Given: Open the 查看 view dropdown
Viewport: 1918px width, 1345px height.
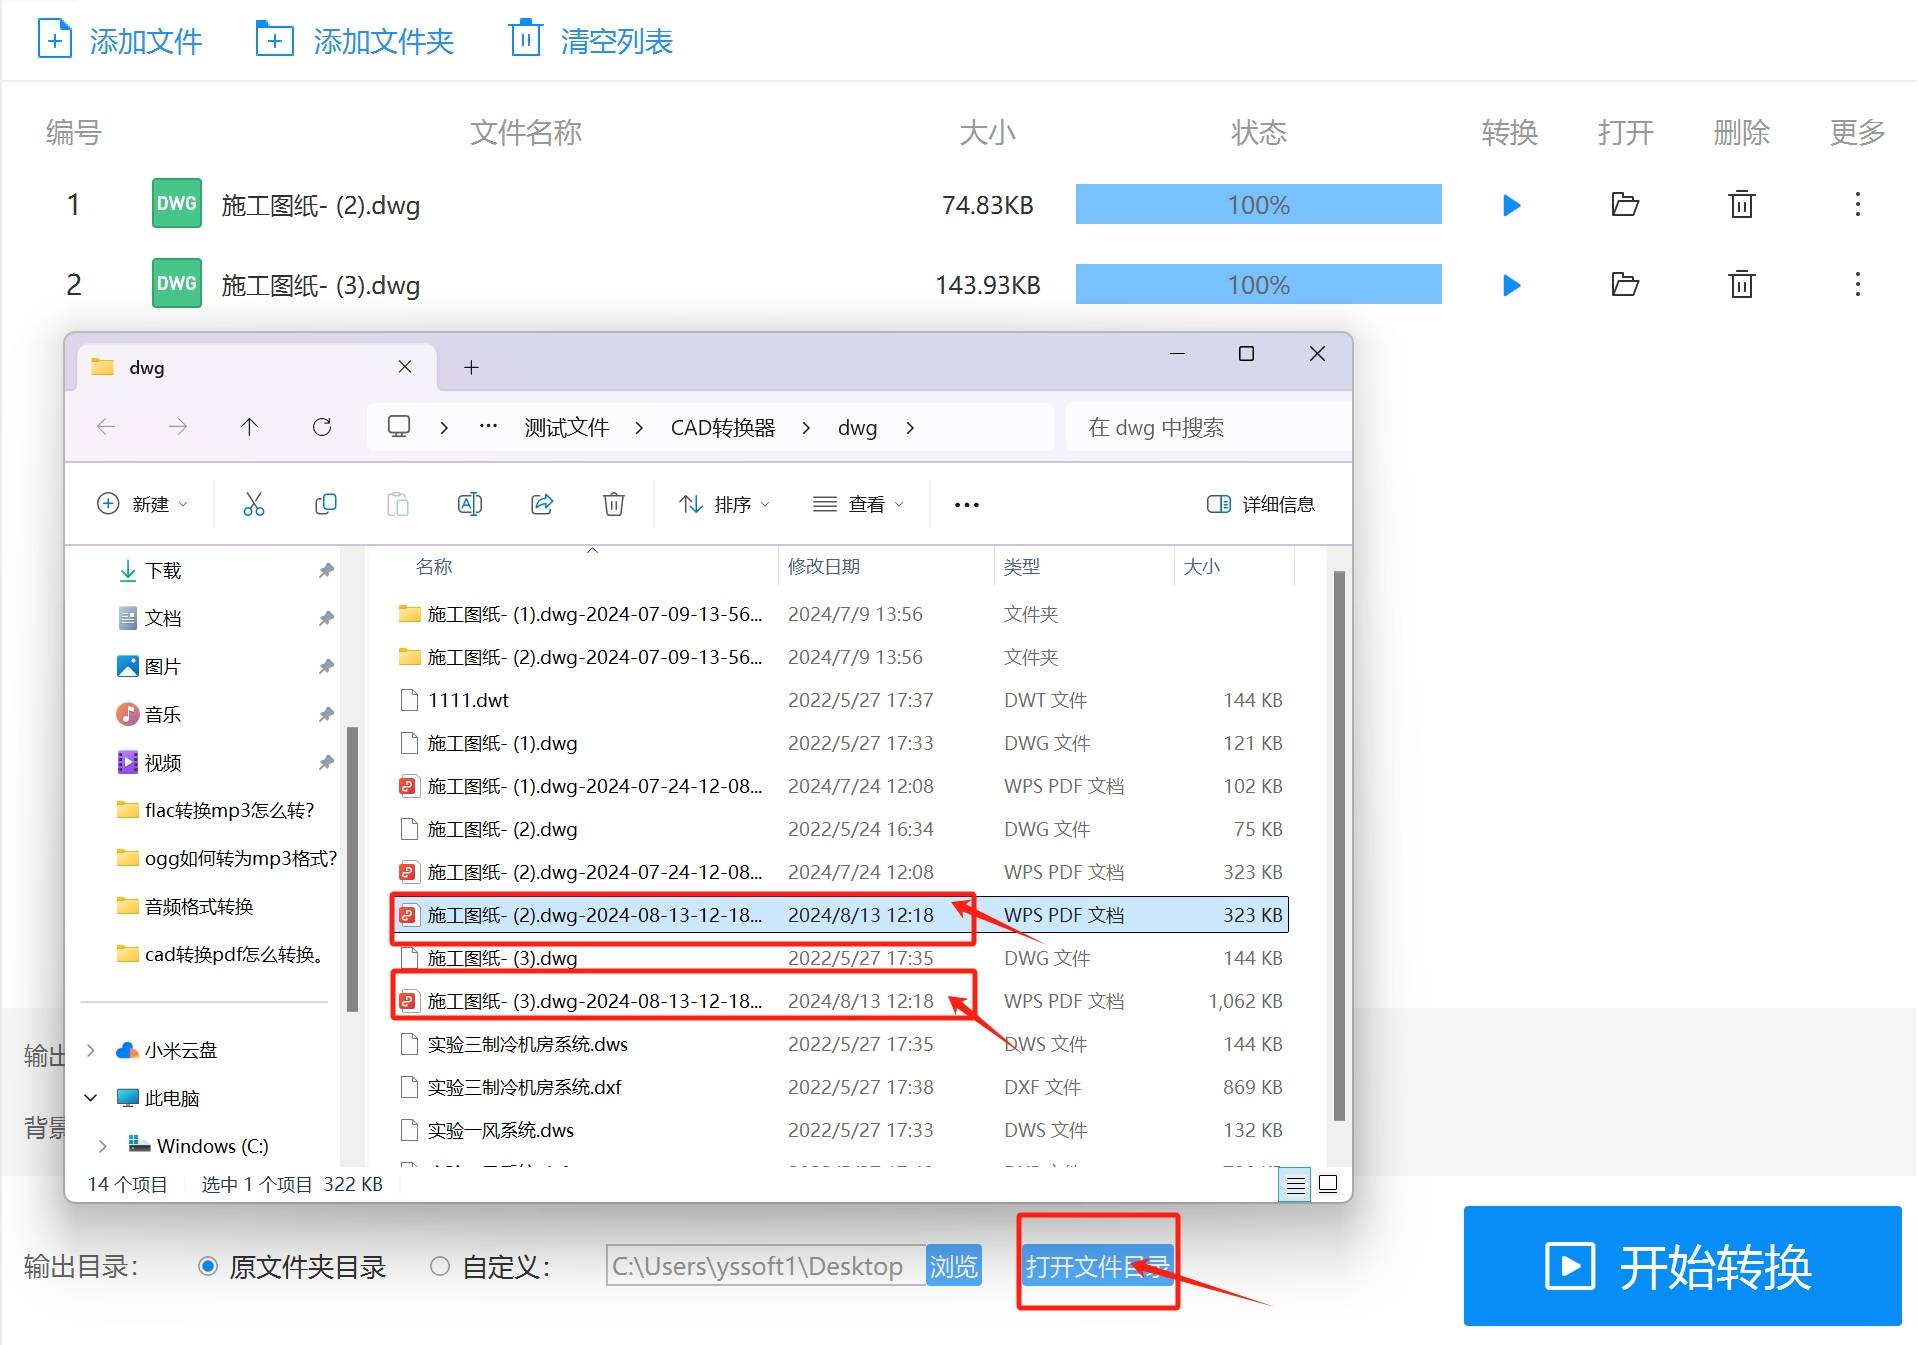Looking at the screenshot, I should (x=858, y=504).
